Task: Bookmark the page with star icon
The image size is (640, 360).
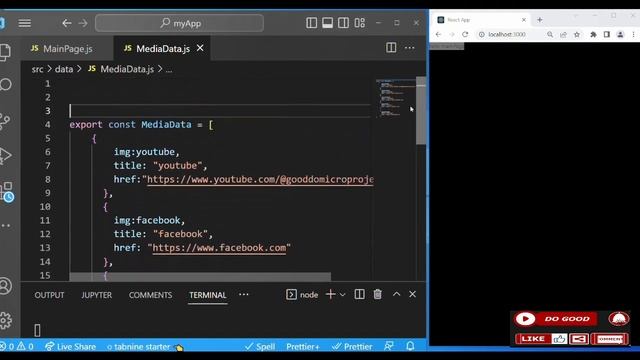Action: point(577,35)
